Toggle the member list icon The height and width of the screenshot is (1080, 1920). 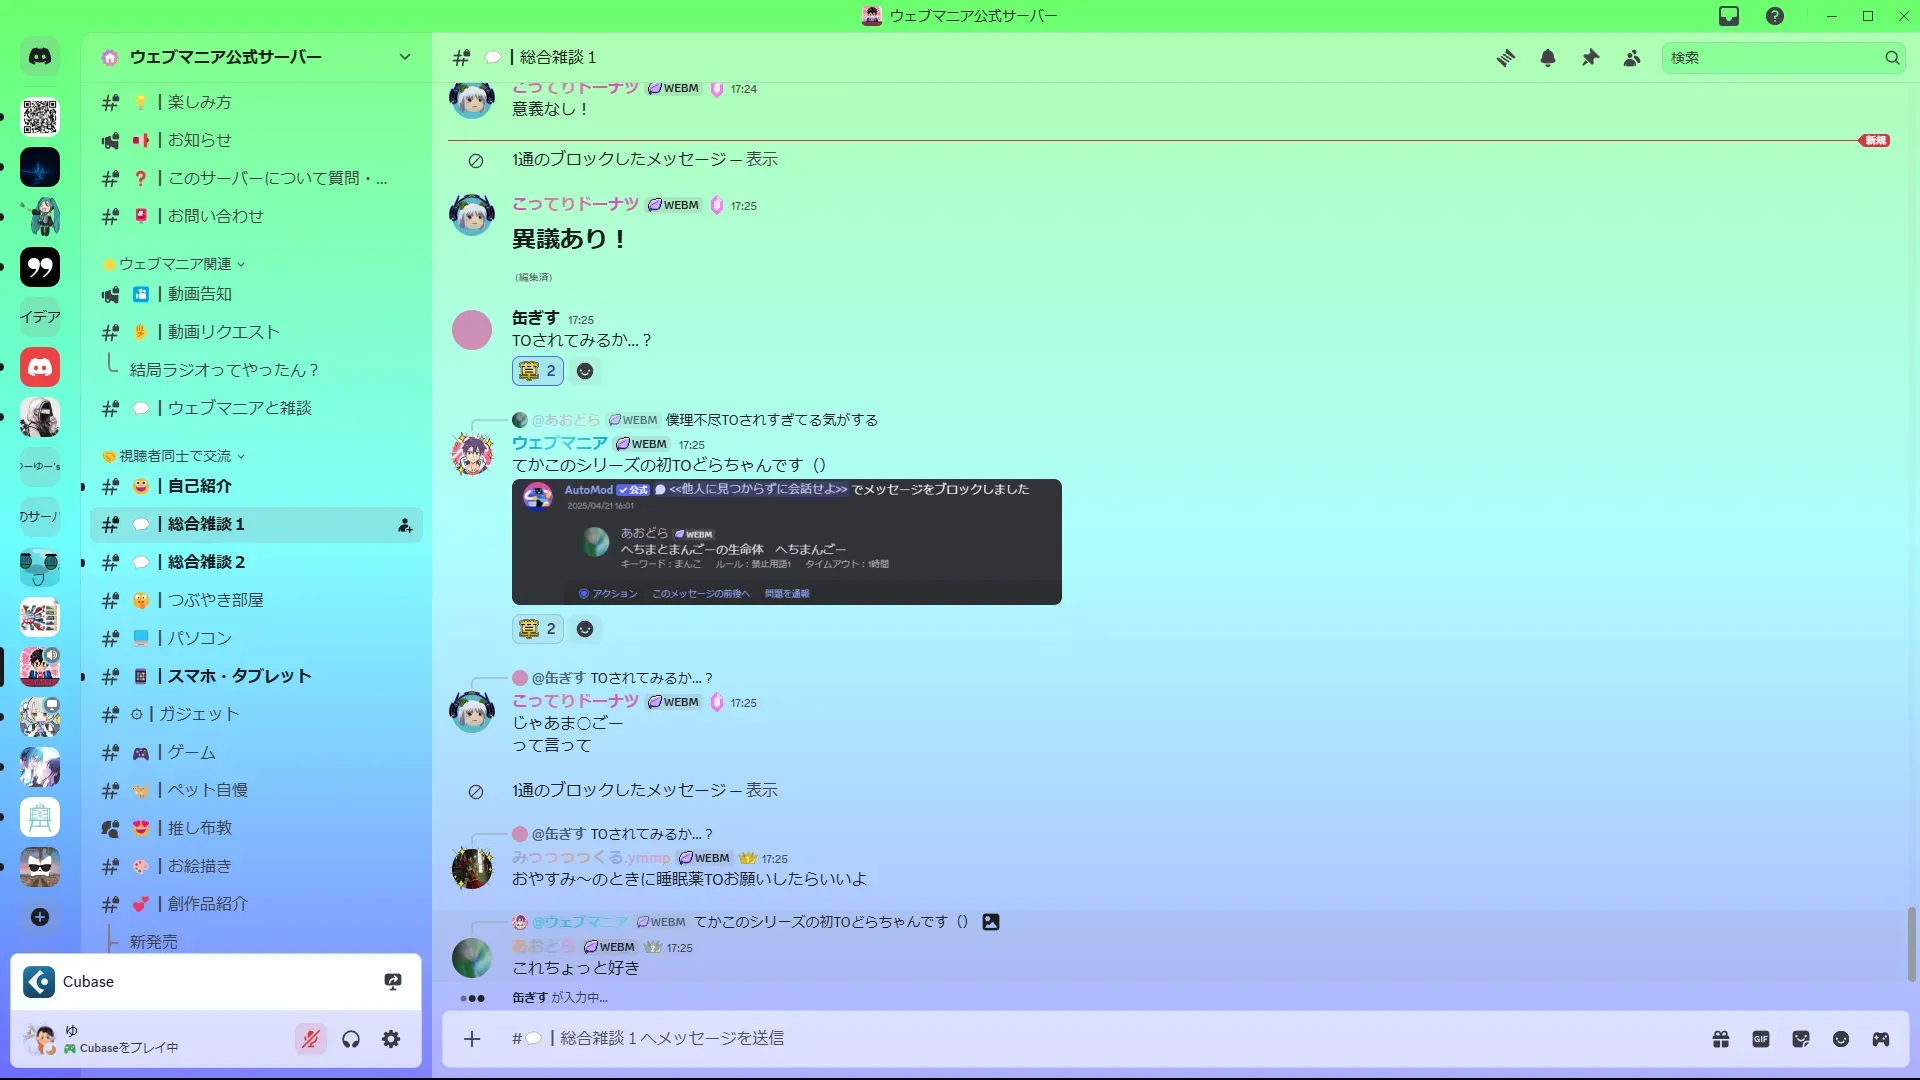click(1632, 58)
